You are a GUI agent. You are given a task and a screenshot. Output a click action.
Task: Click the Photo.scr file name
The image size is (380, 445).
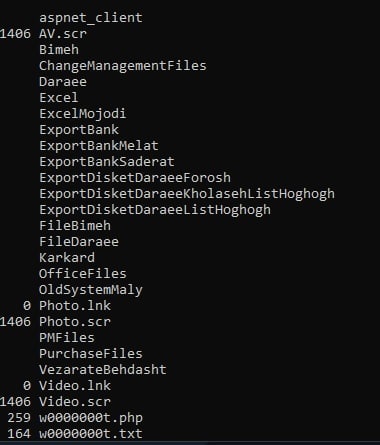75,321
